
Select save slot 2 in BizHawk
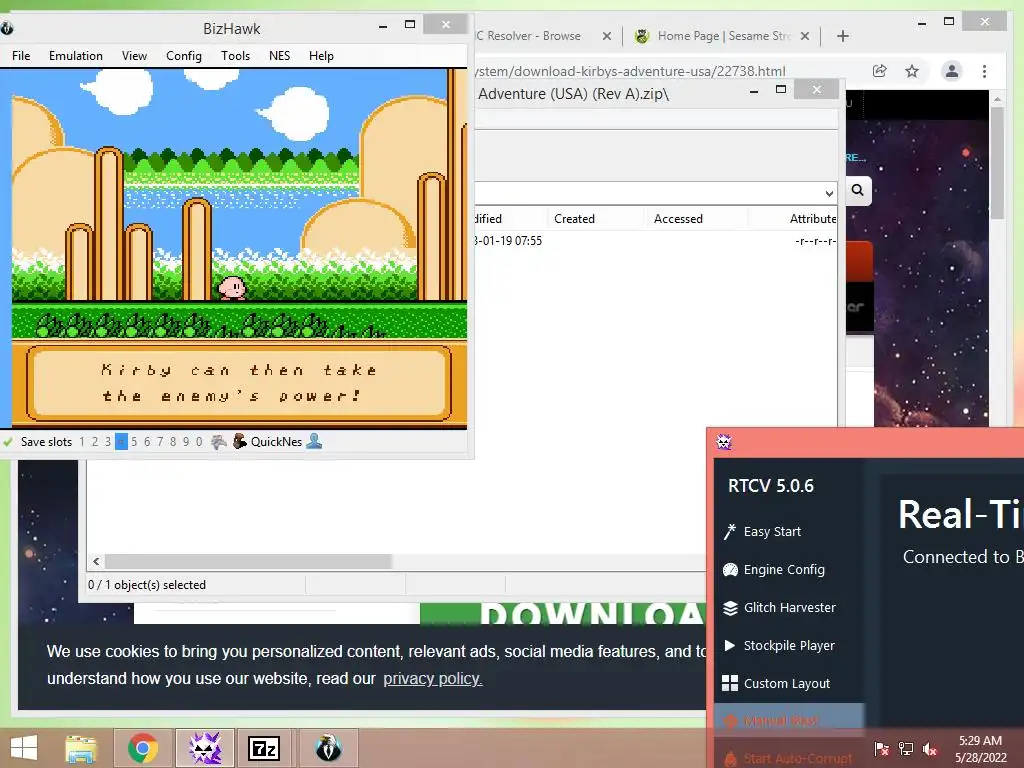tap(95, 442)
